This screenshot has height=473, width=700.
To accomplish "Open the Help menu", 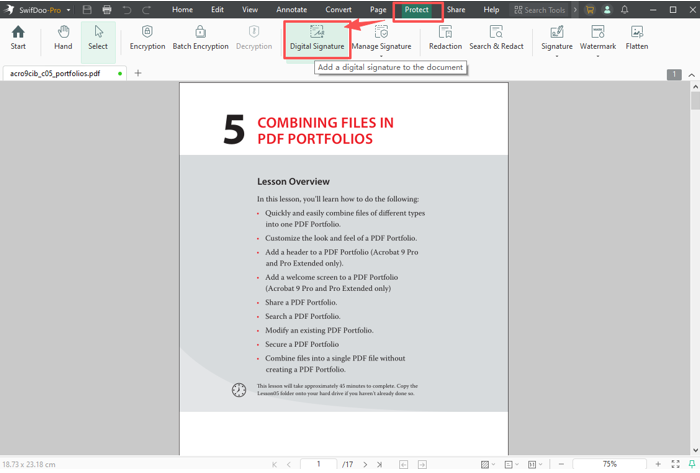I will (491, 9).
